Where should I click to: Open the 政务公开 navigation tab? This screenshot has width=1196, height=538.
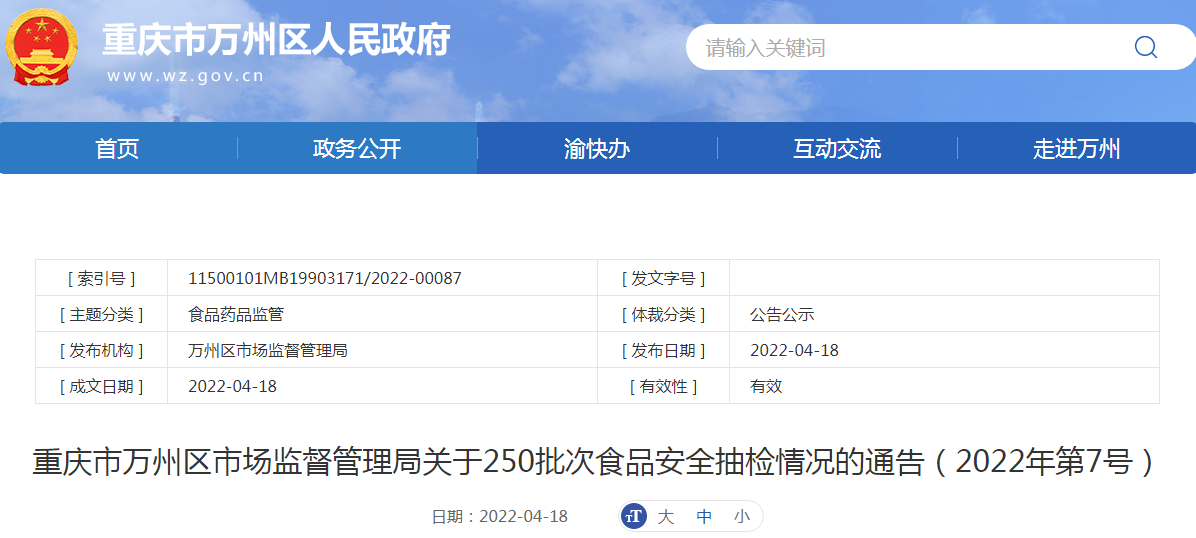357,149
